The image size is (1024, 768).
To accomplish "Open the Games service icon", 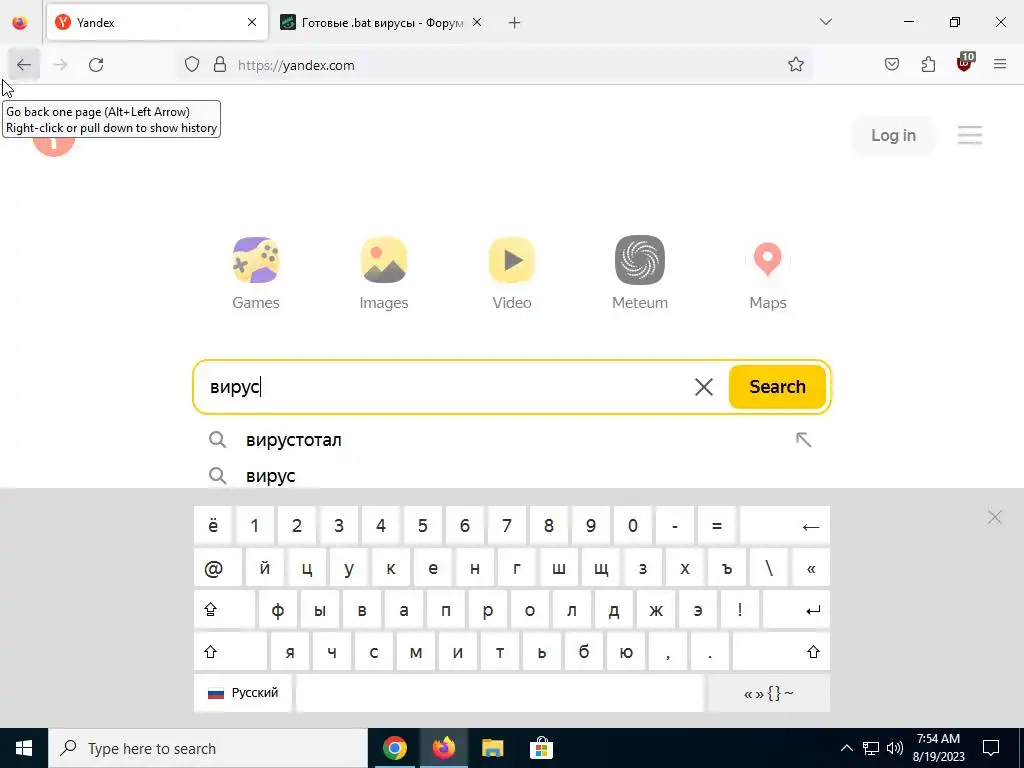I will coord(256,274).
